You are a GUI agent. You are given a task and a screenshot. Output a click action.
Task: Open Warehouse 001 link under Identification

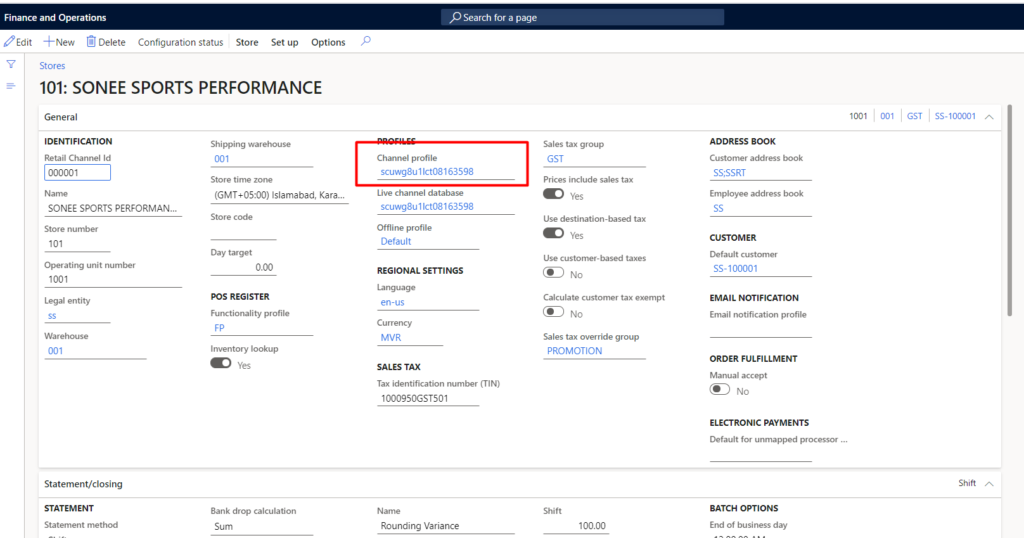(56, 351)
